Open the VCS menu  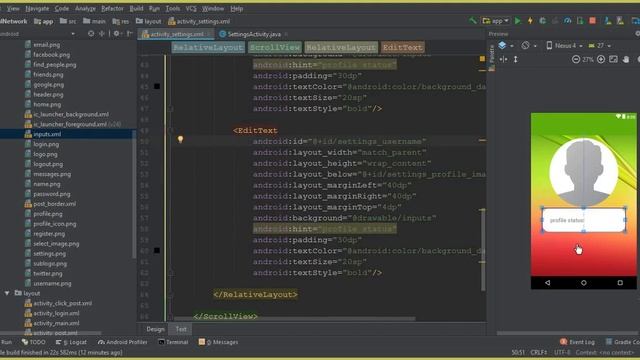click(x=191, y=8)
